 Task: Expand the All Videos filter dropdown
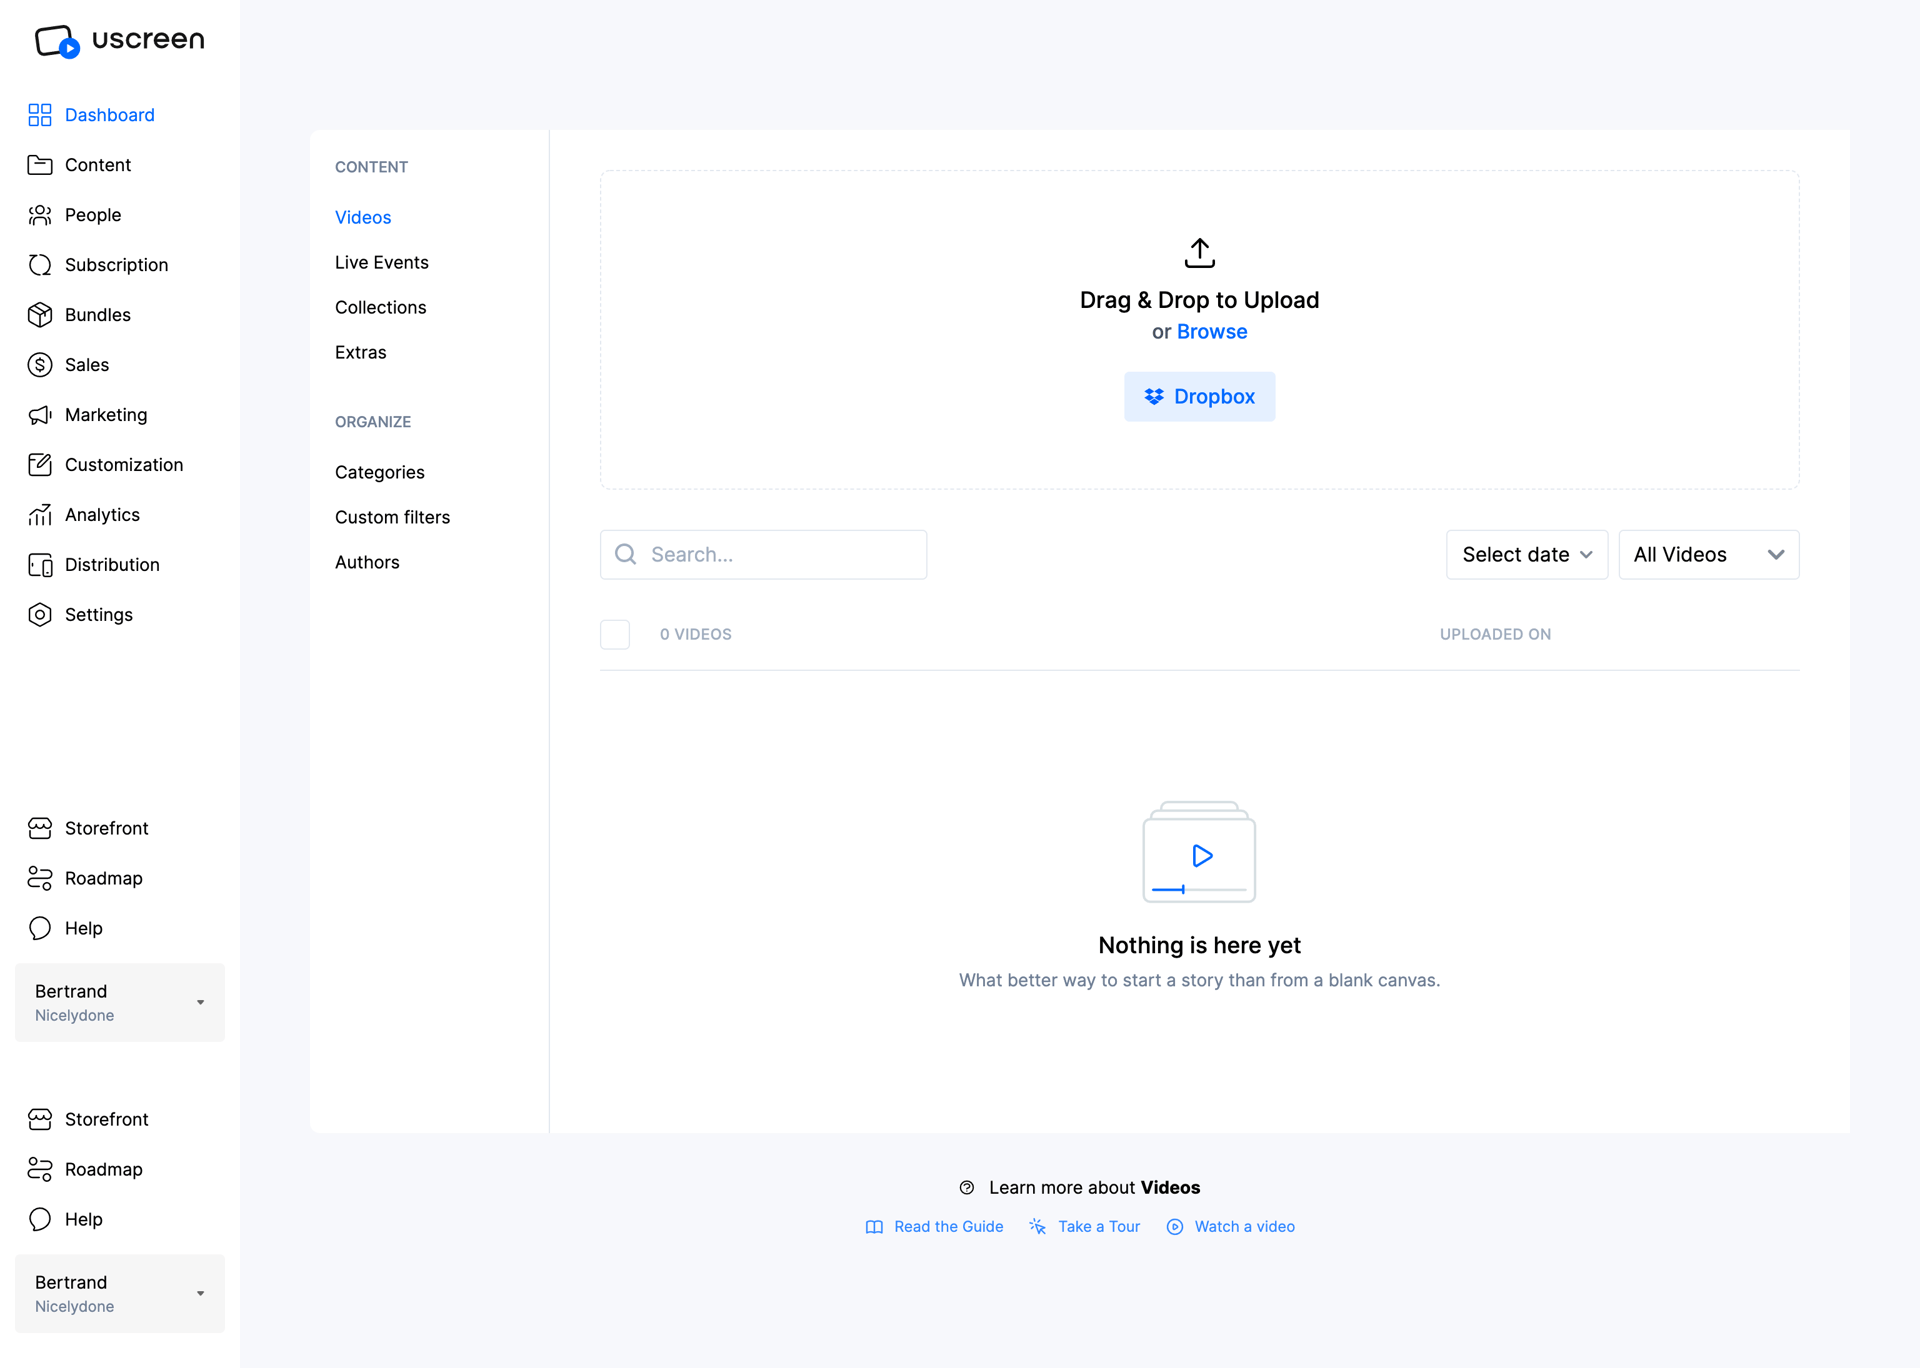(x=1708, y=554)
